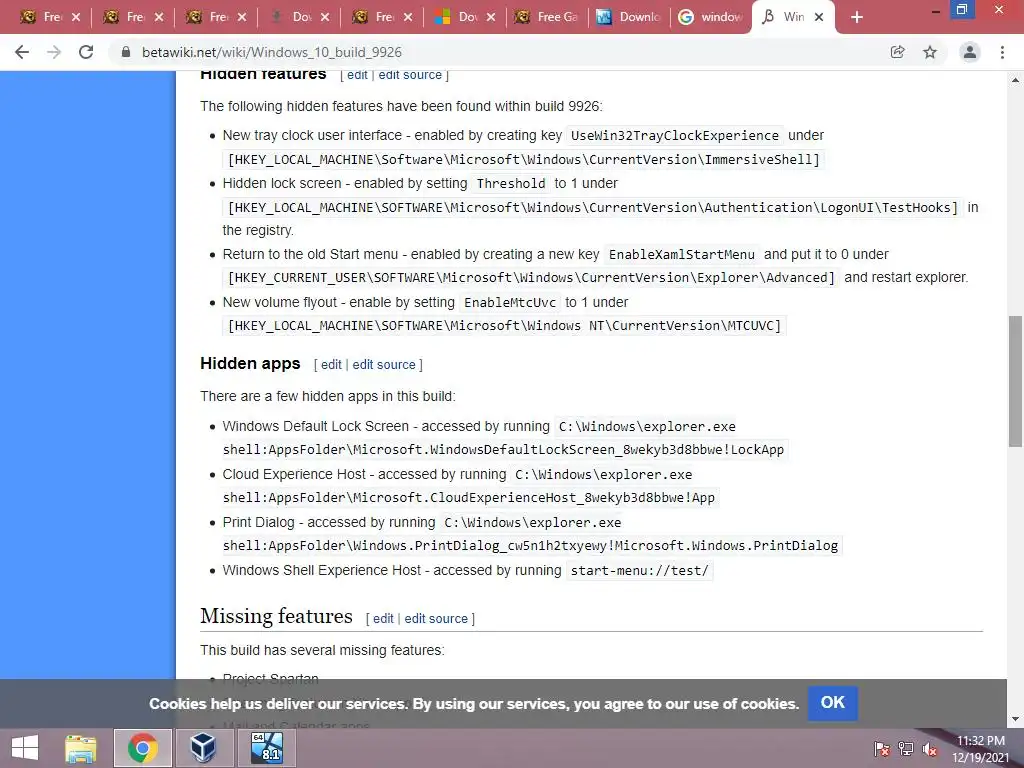Open VirtualBox from the taskbar

point(203,748)
